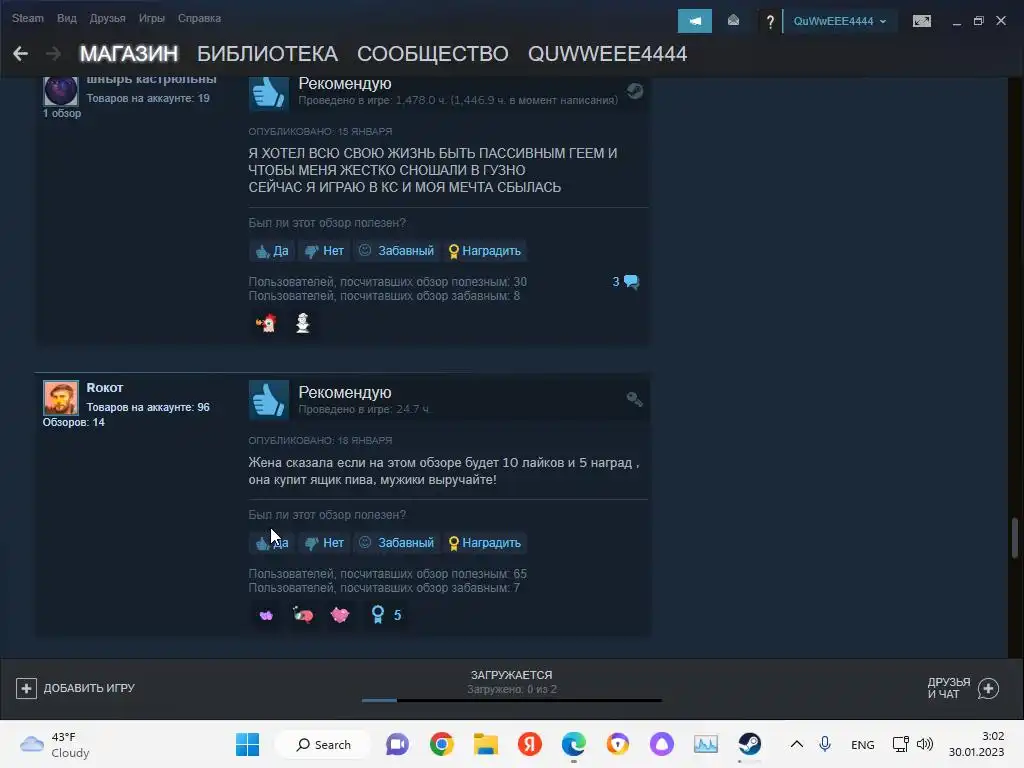
Task: Click thumbs-up icon on Rokot's review
Action: (x=268, y=400)
